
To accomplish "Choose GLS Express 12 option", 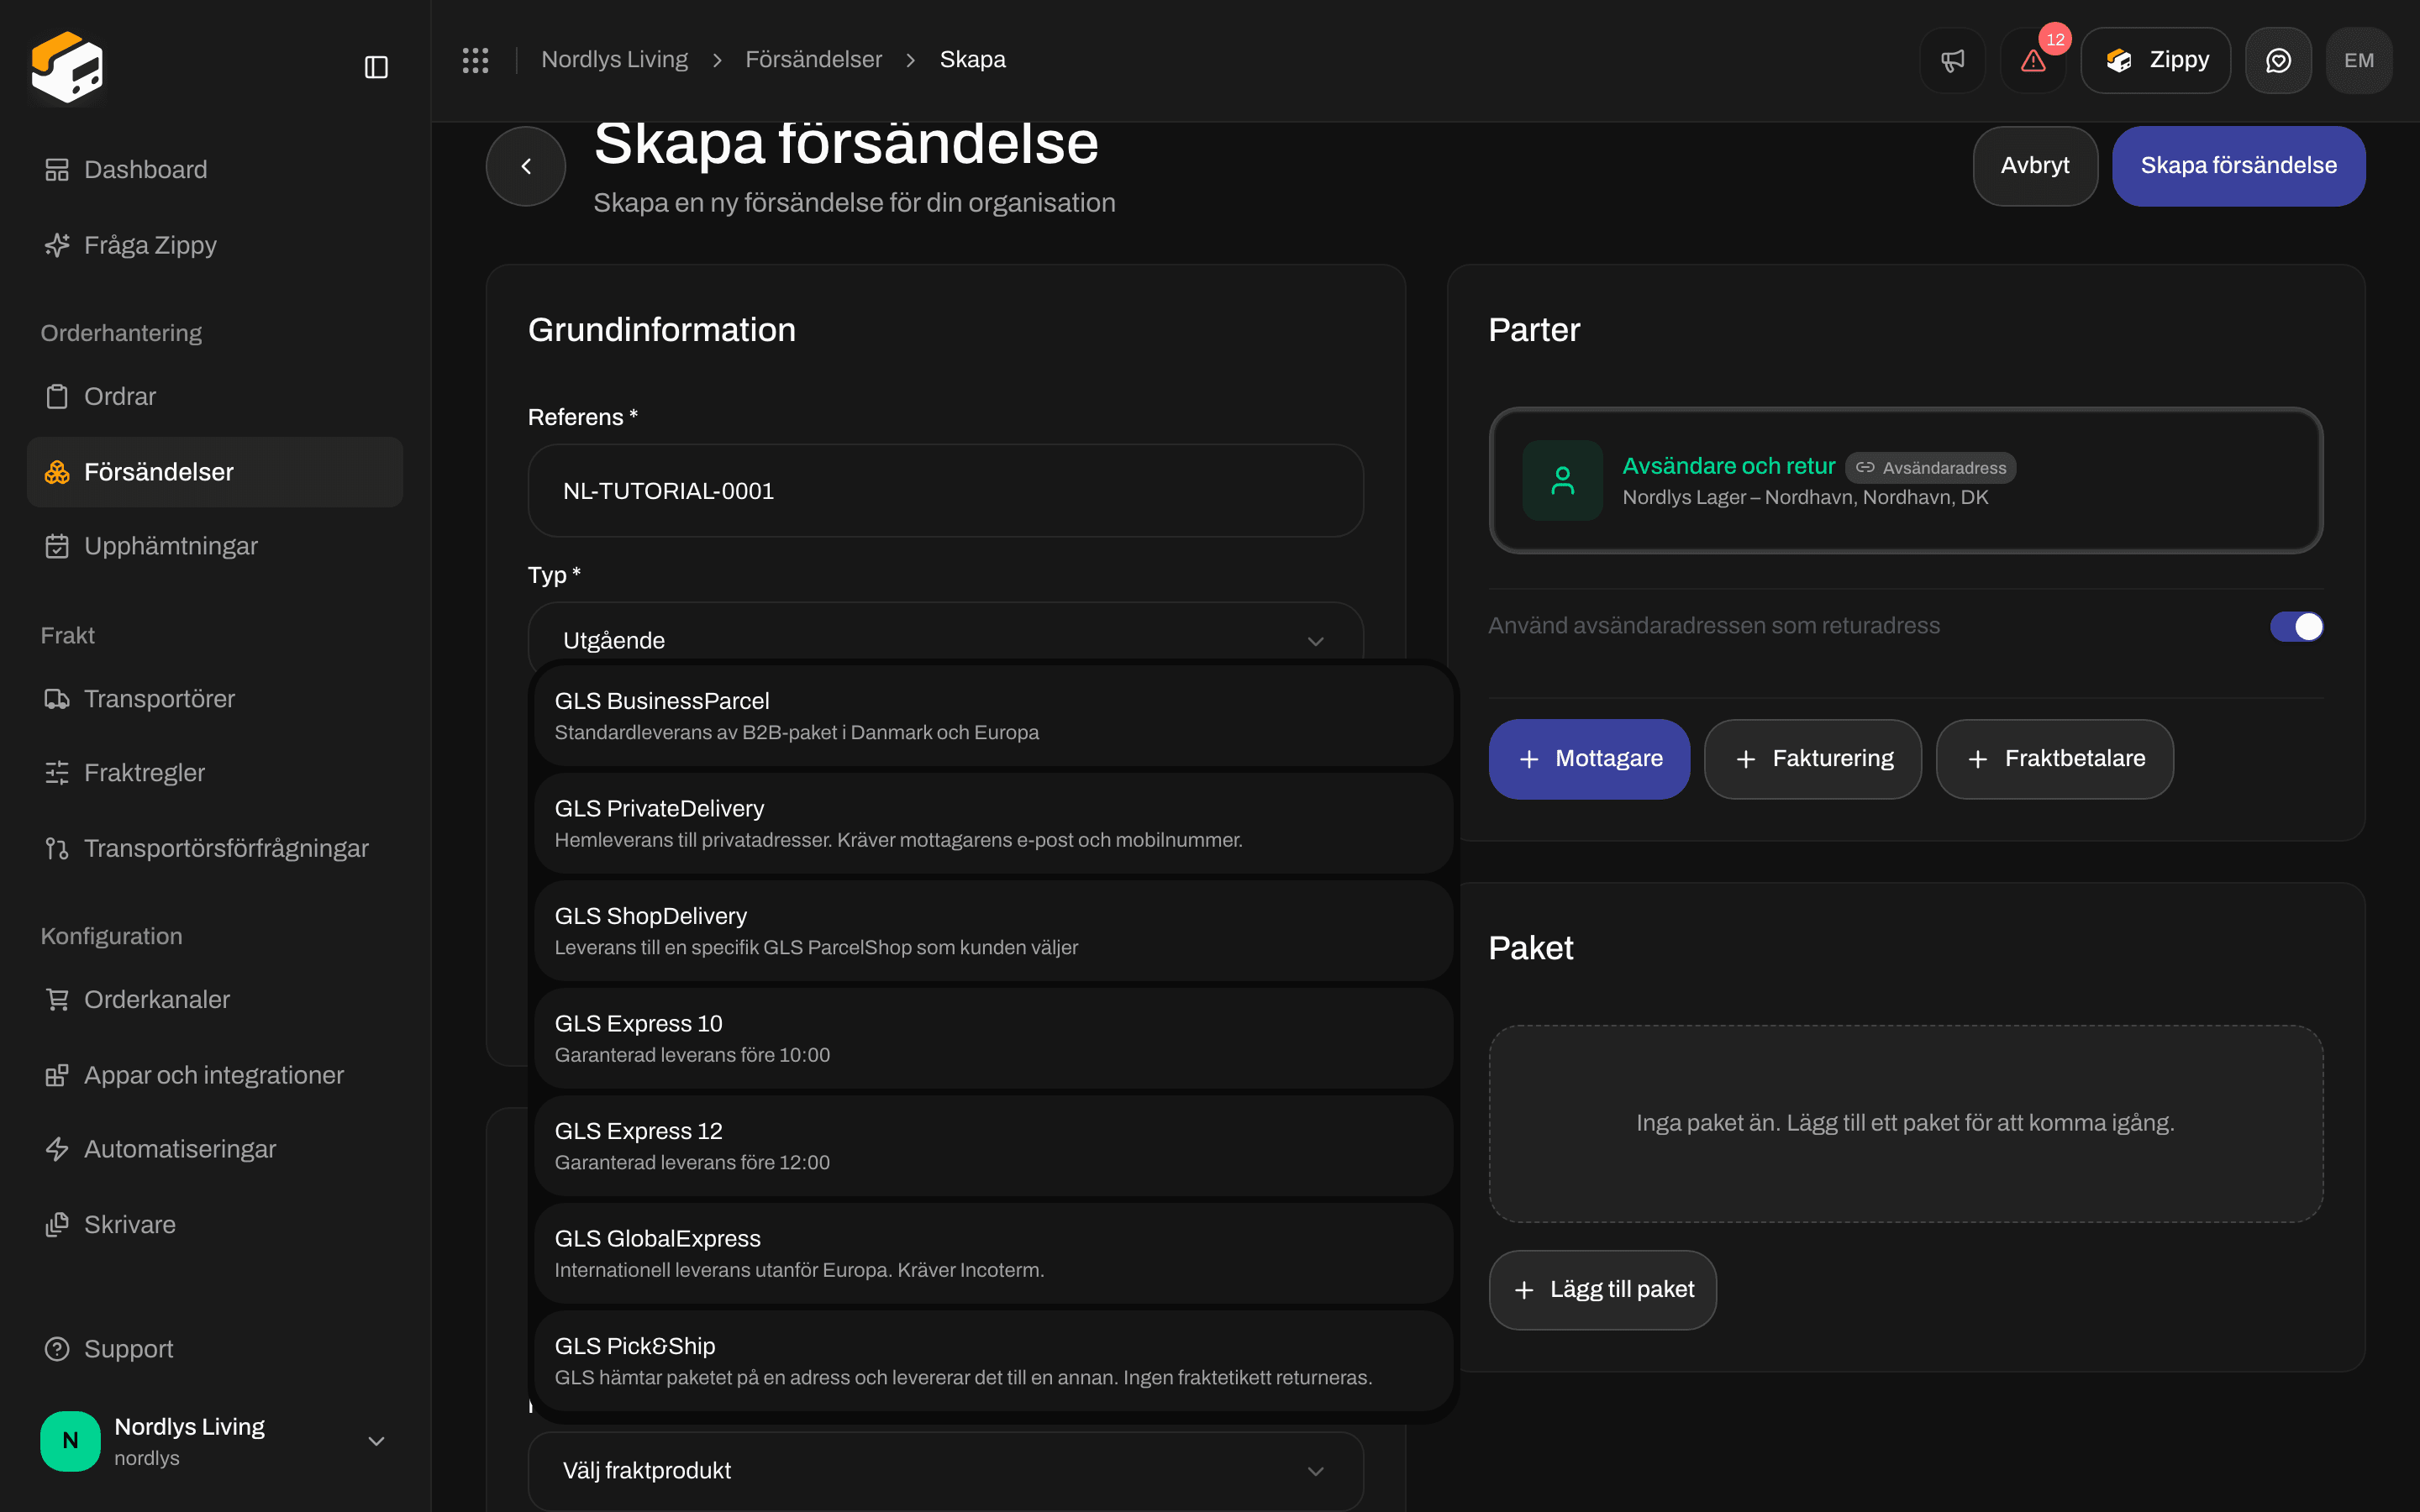I will pos(993,1146).
